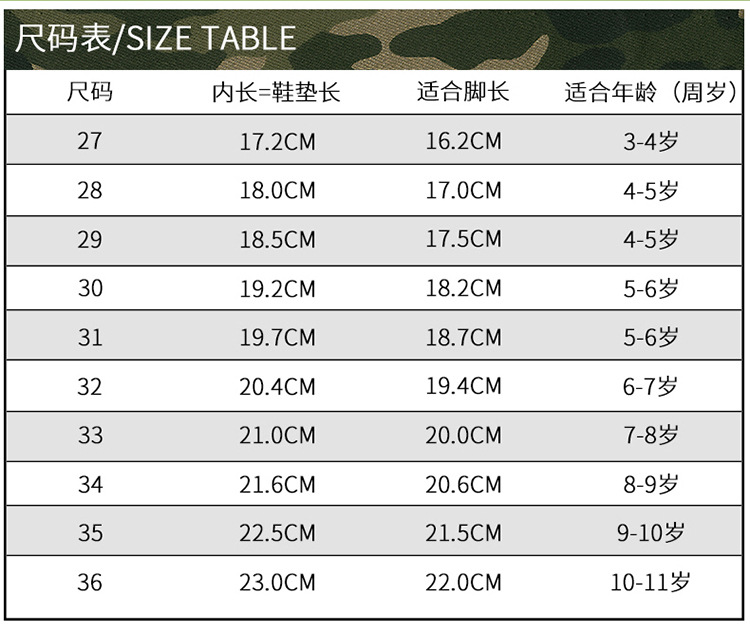Select the 17.2CM inner length cell
Screen dimensions: 750x626
point(277,142)
